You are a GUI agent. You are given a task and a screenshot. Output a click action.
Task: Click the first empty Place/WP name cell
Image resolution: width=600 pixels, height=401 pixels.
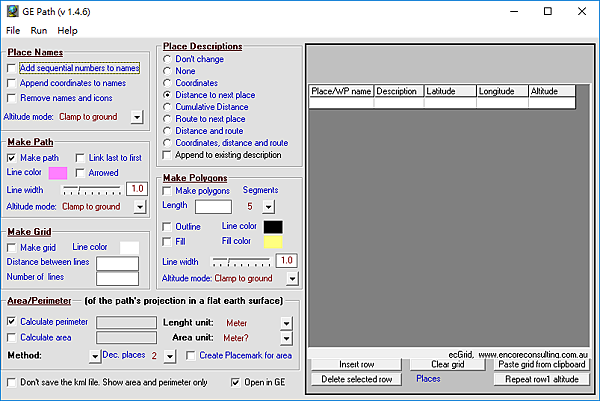pyautogui.click(x=341, y=103)
